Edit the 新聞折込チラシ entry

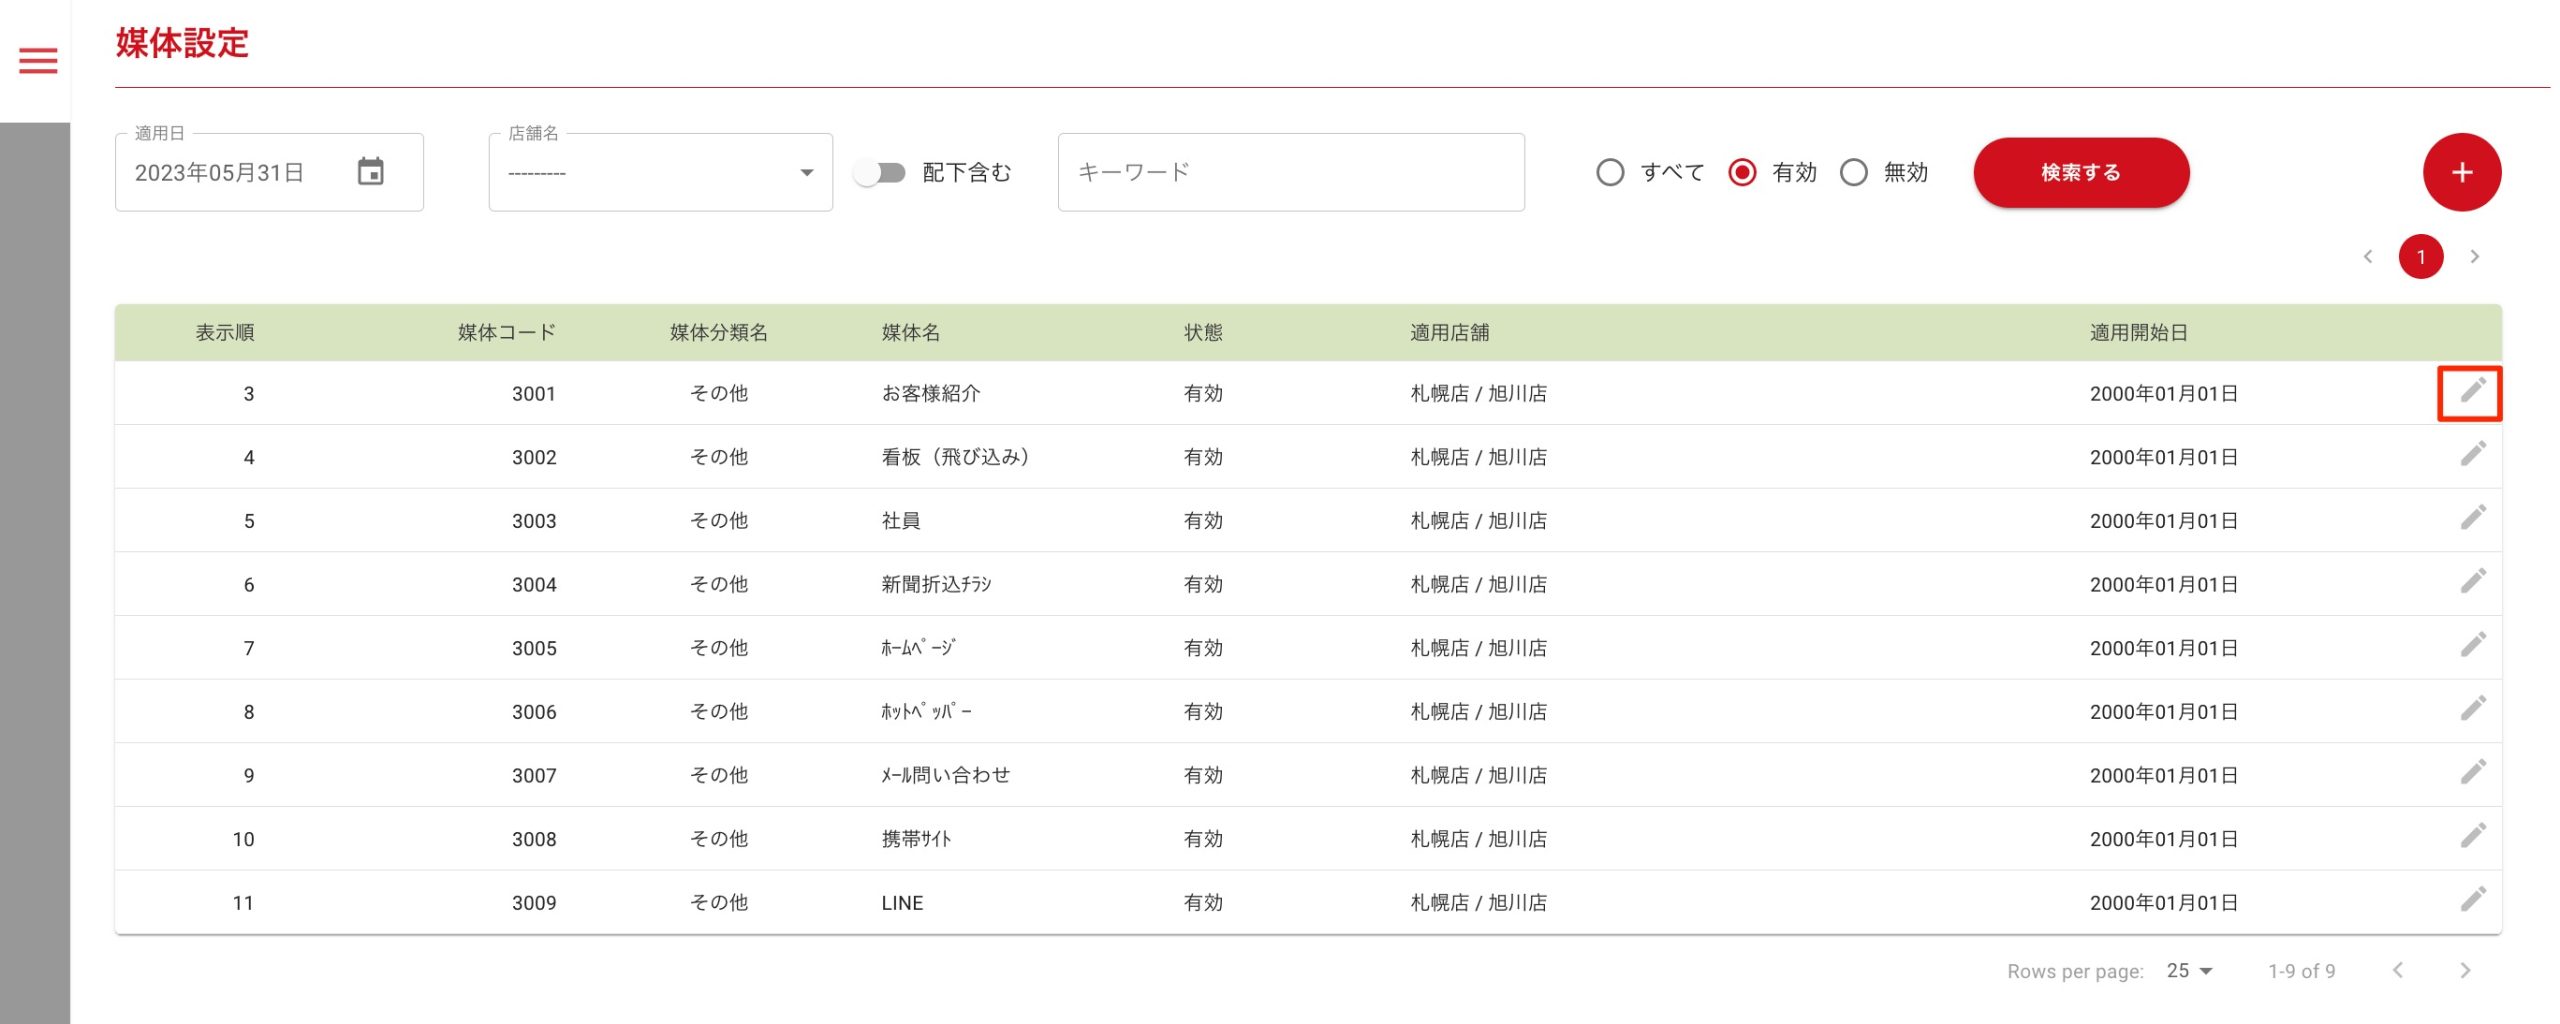pos(2472,582)
